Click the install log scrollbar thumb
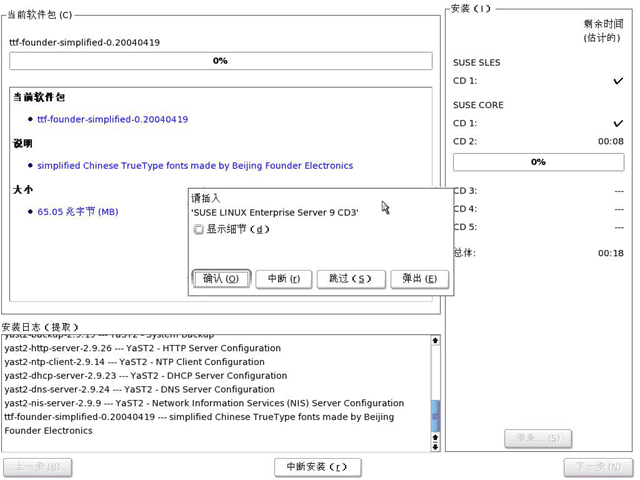This screenshot has height=480, width=640. coord(436,416)
